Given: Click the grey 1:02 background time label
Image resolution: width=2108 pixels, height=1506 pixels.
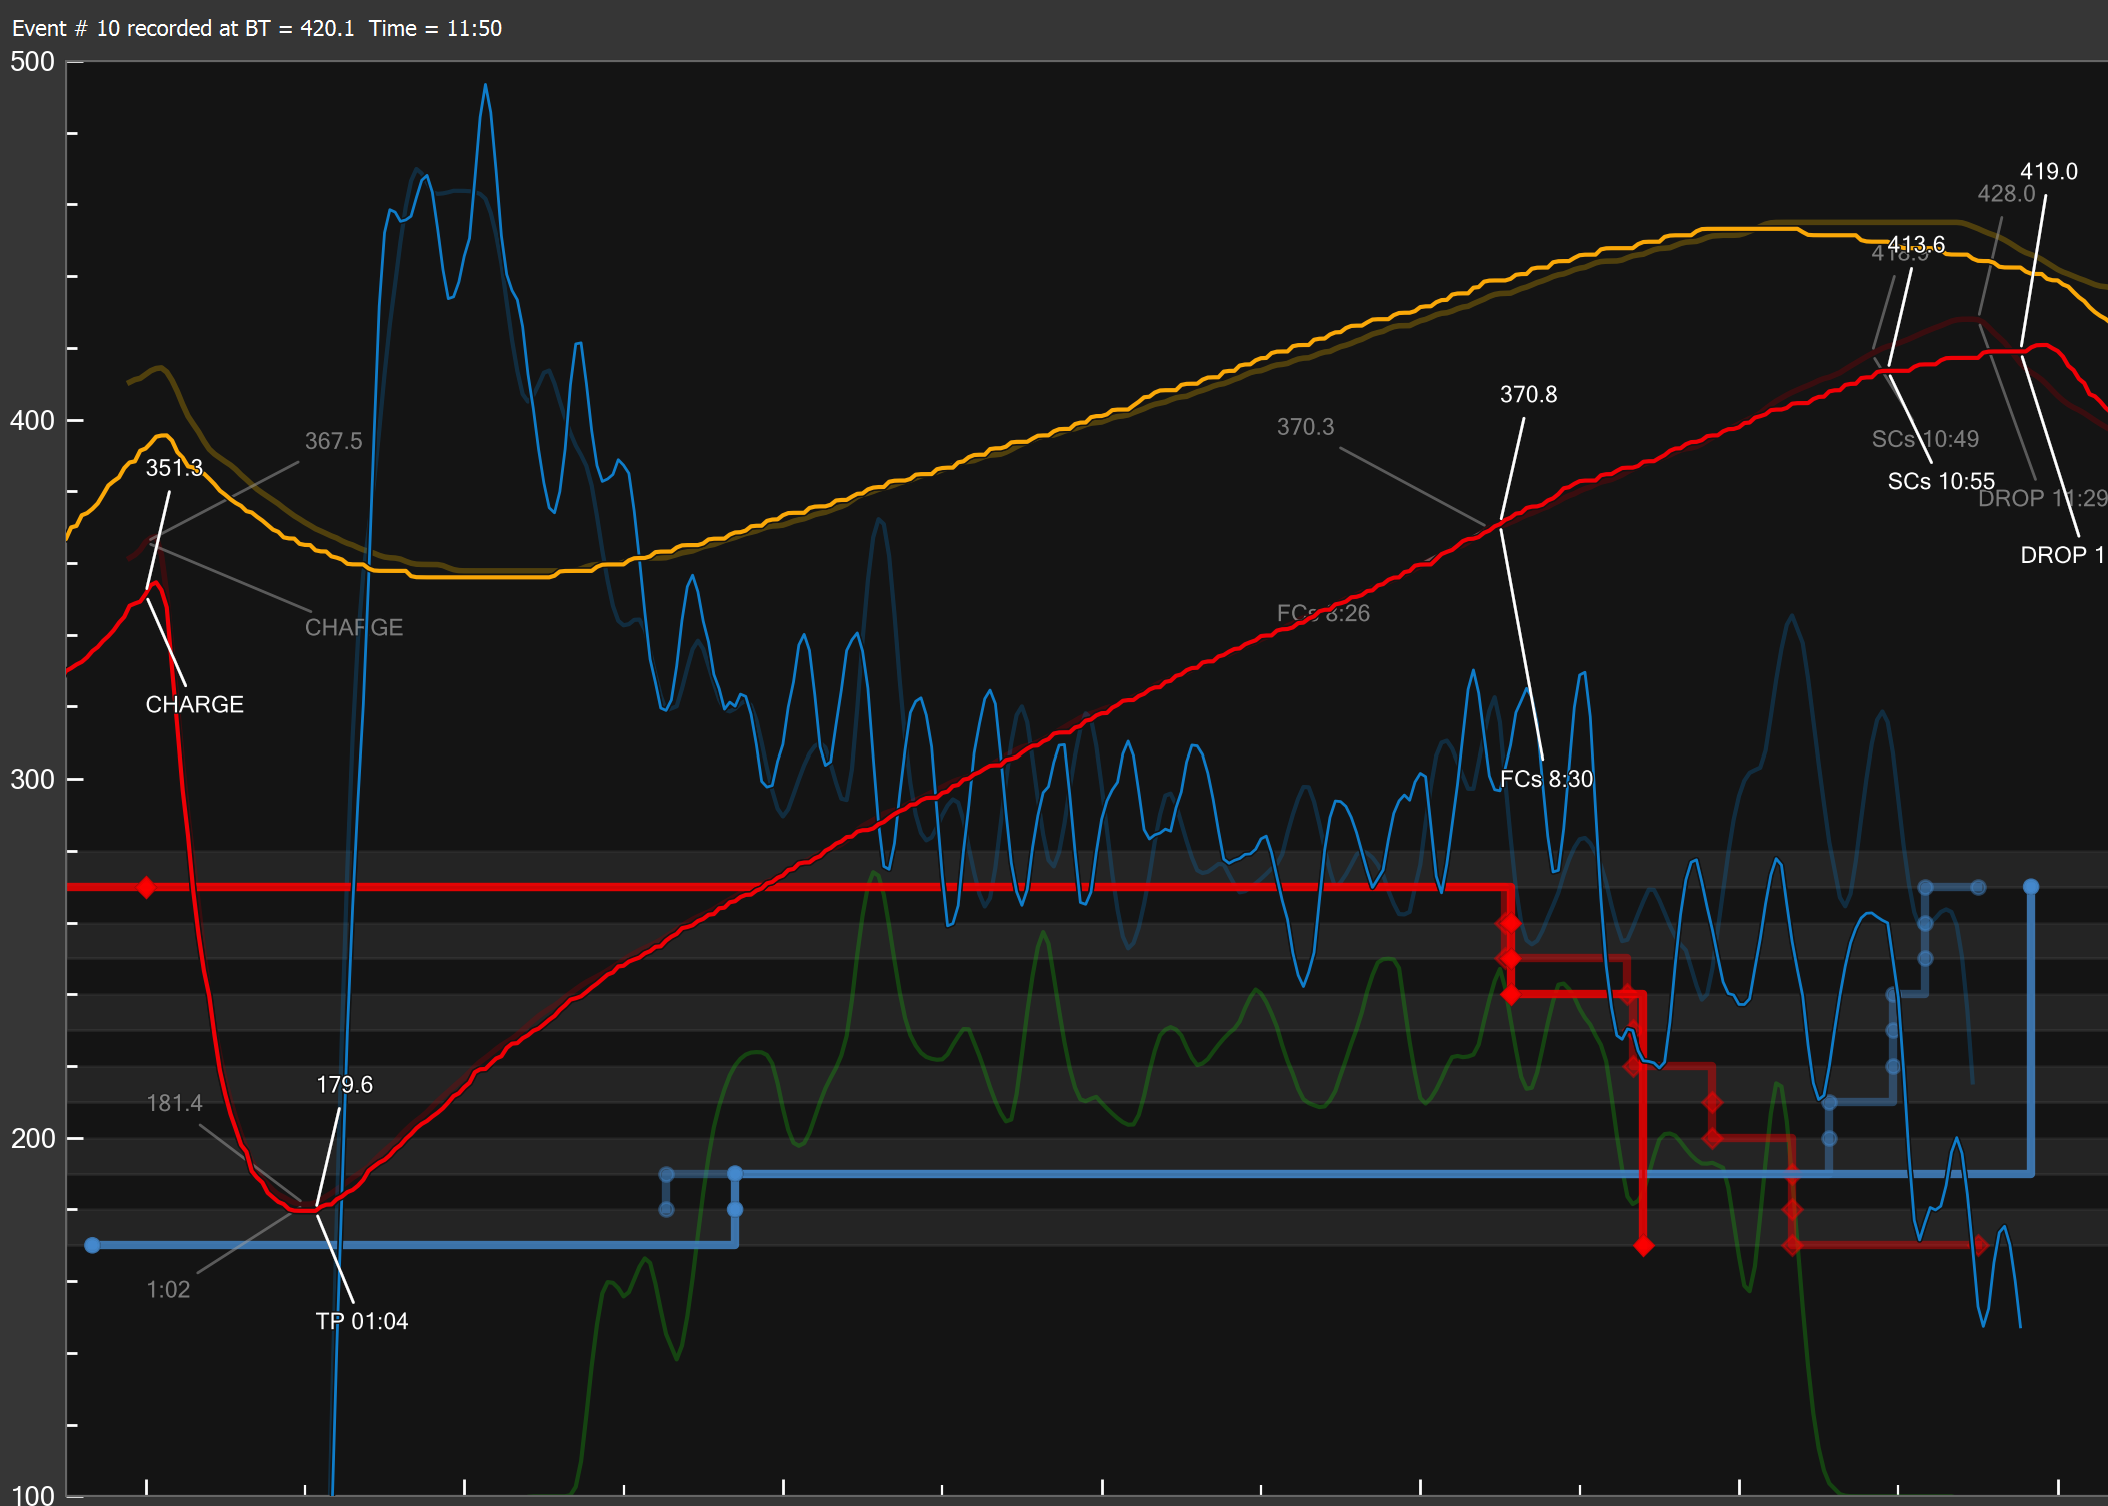Looking at the screenshot, I should coord(168,1290).
